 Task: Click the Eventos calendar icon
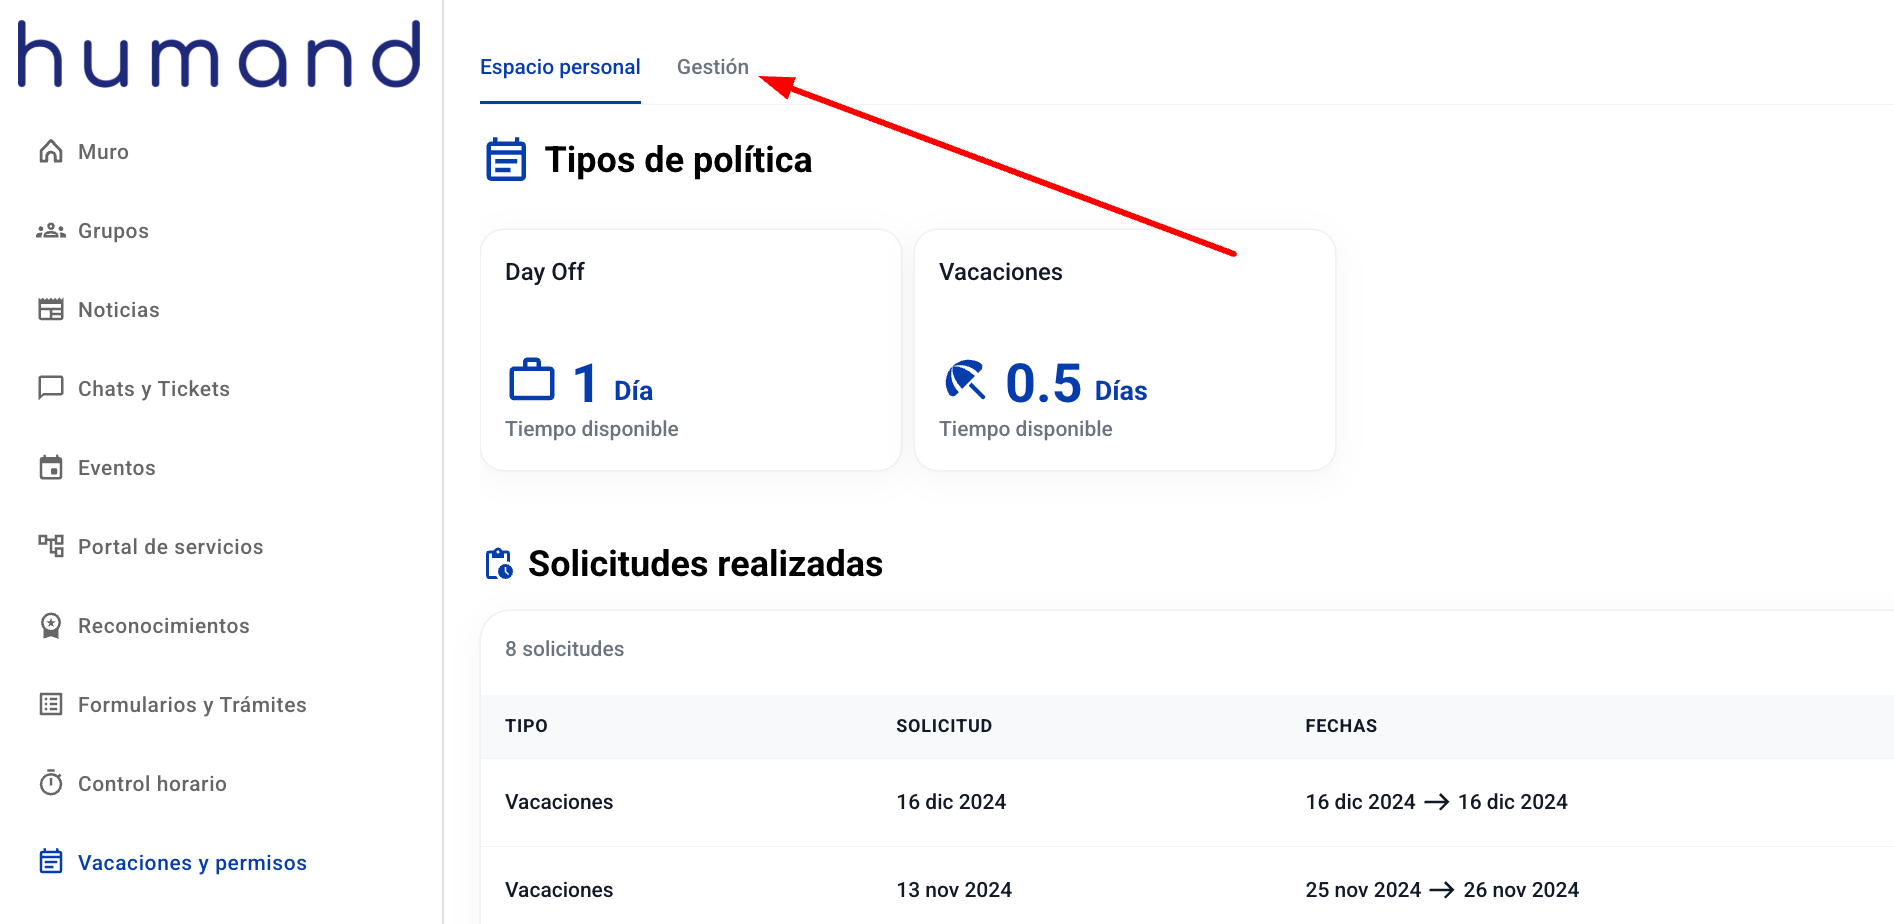[x=51, y=468]
